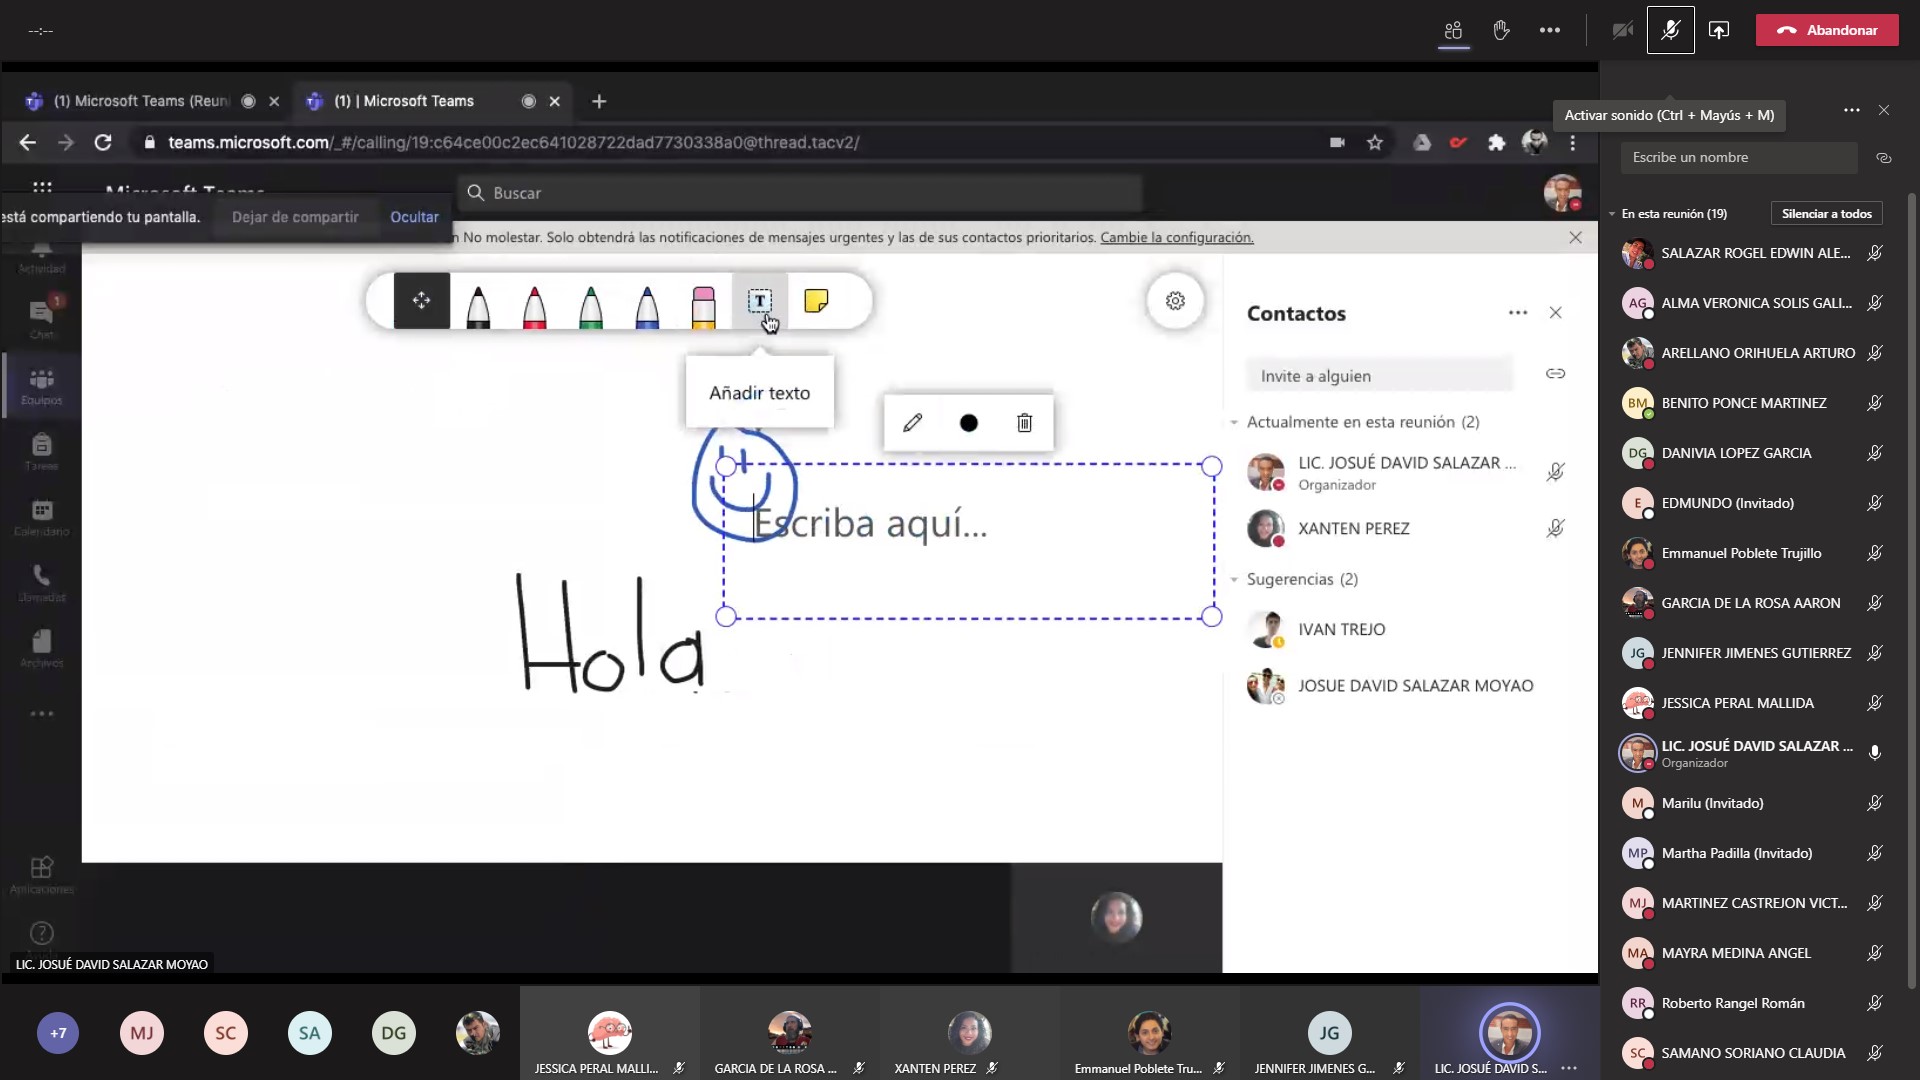
Task: Toggle mic for Roberto Rangel Román
Action: (1875, 1003)
